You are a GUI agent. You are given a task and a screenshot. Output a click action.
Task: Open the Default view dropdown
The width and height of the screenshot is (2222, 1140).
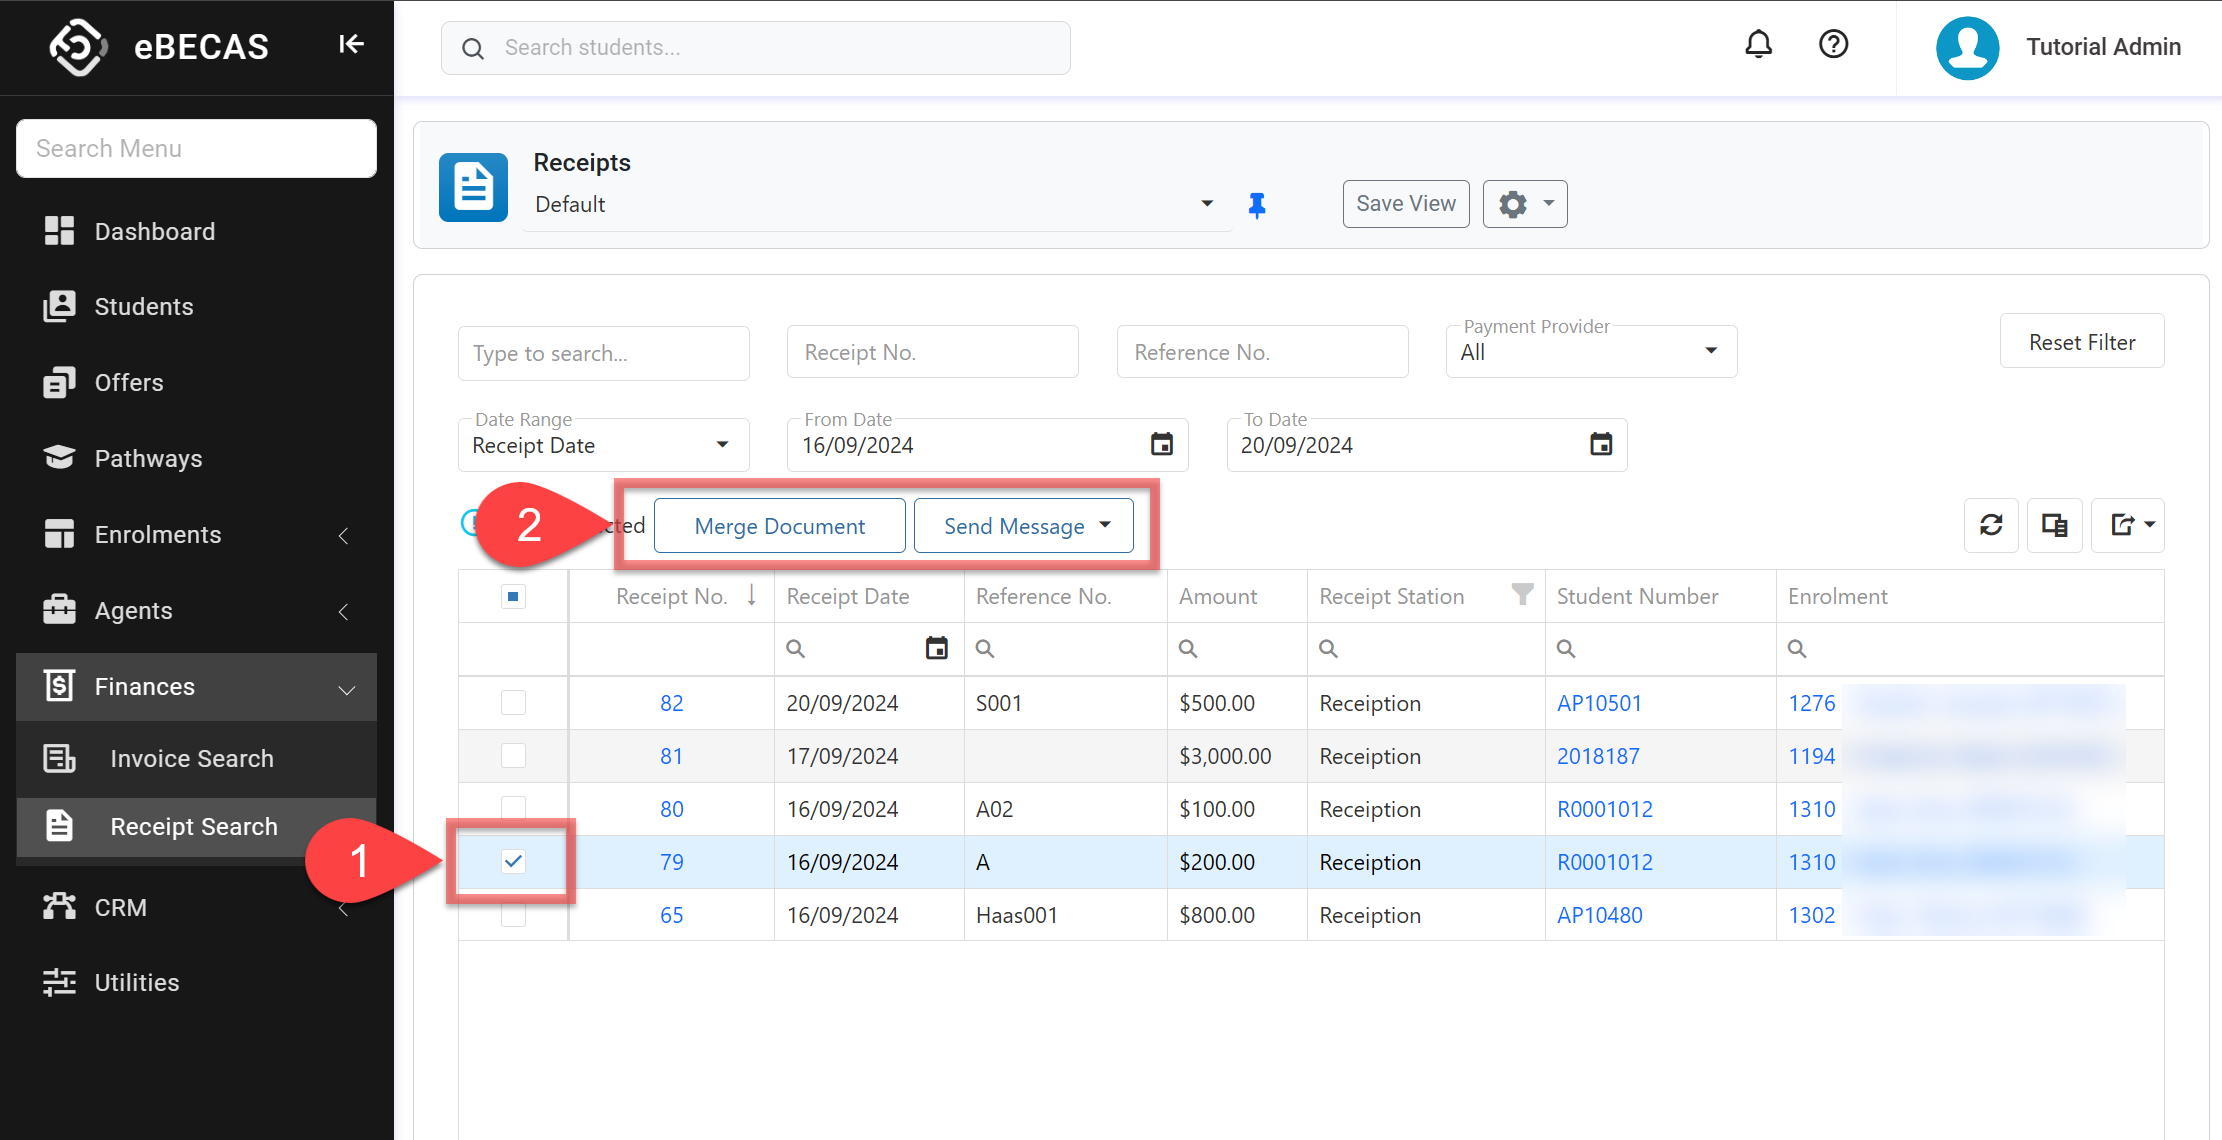click(x=1207, y=204)
